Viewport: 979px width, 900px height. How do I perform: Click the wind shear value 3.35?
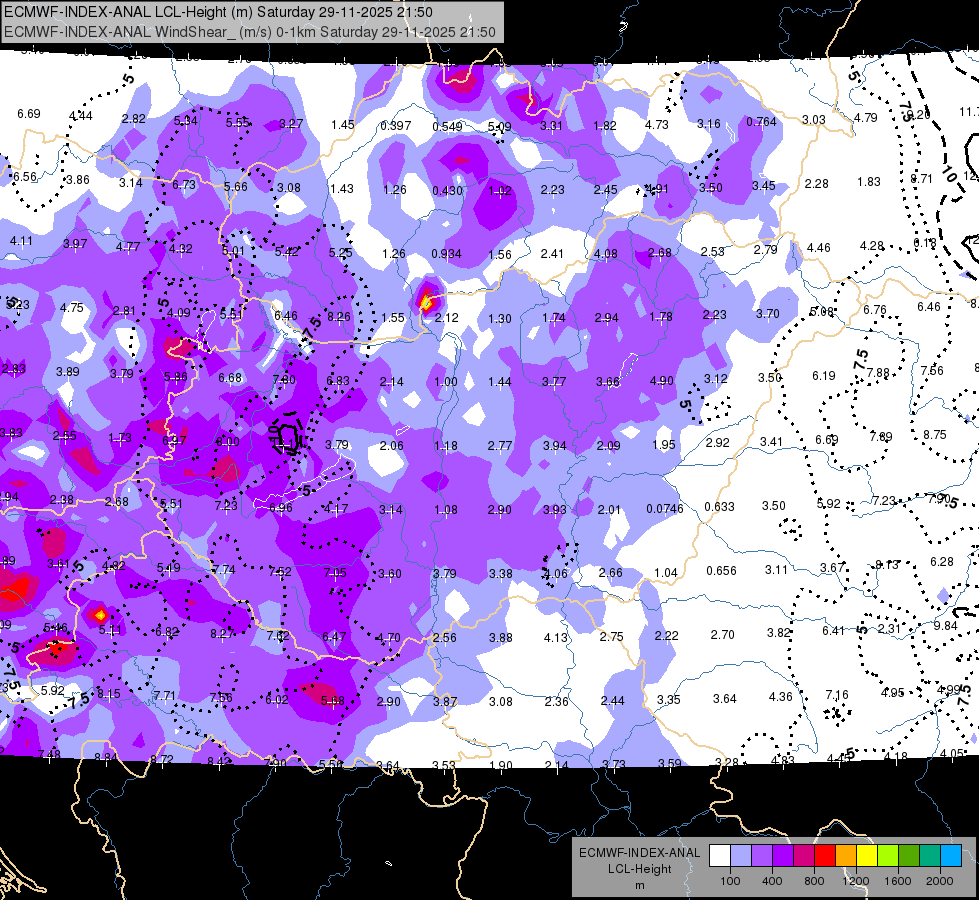(668, 699)
